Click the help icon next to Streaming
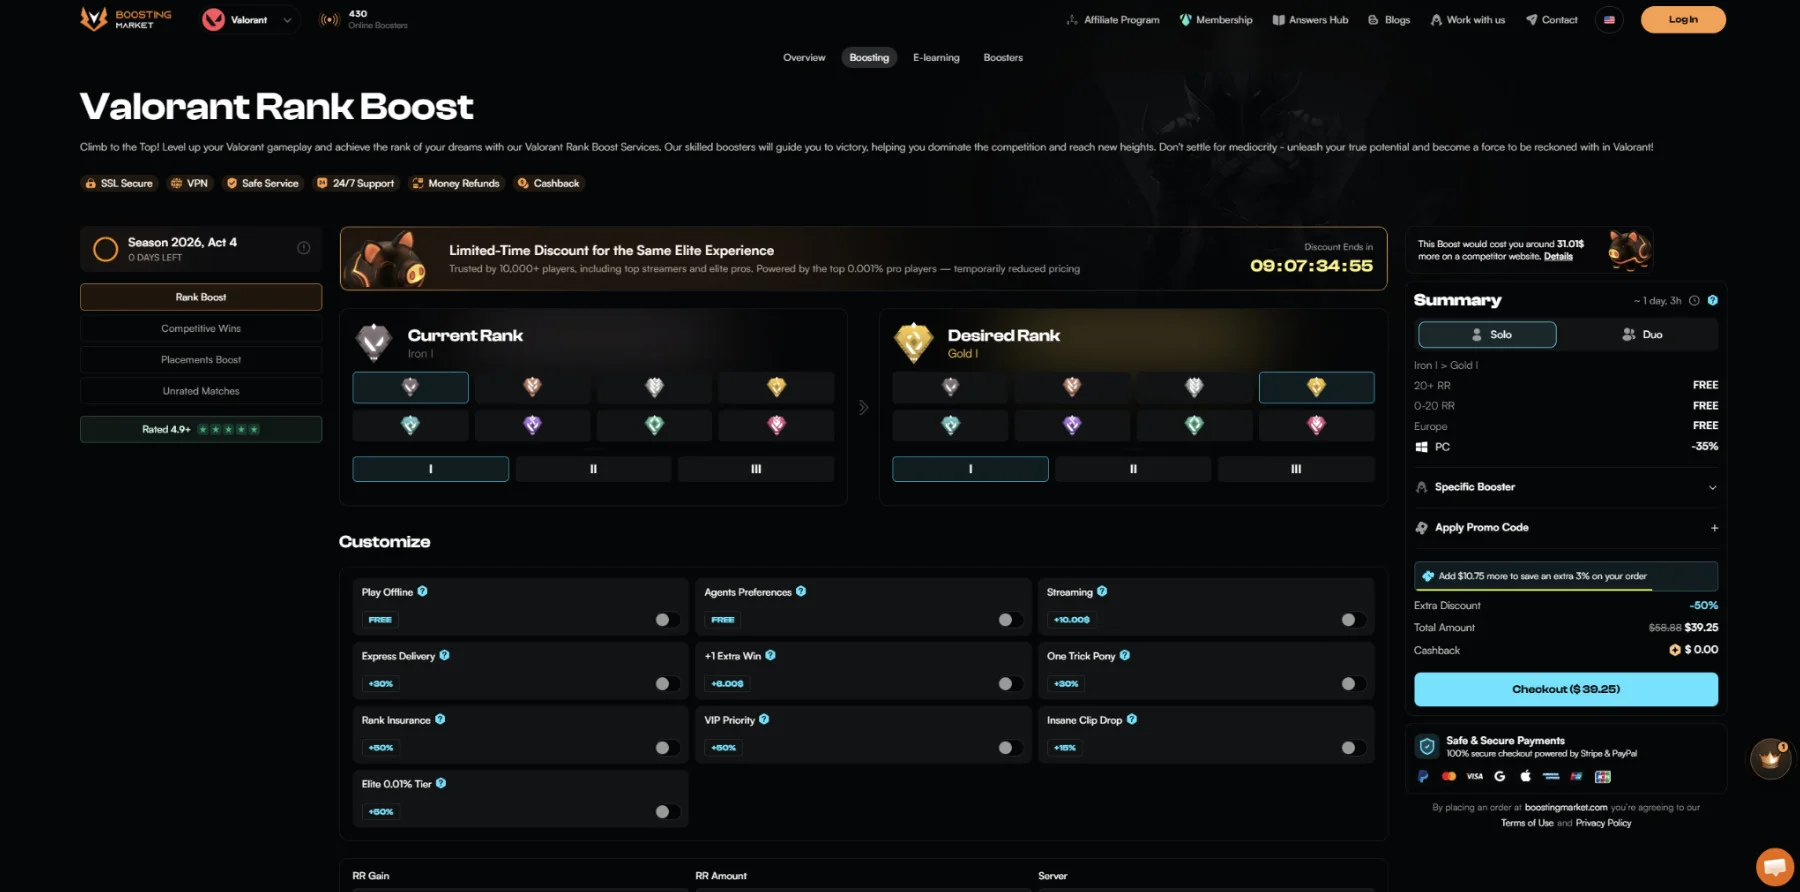This screenshot has width=1800, height=892. click(1102, 591)
